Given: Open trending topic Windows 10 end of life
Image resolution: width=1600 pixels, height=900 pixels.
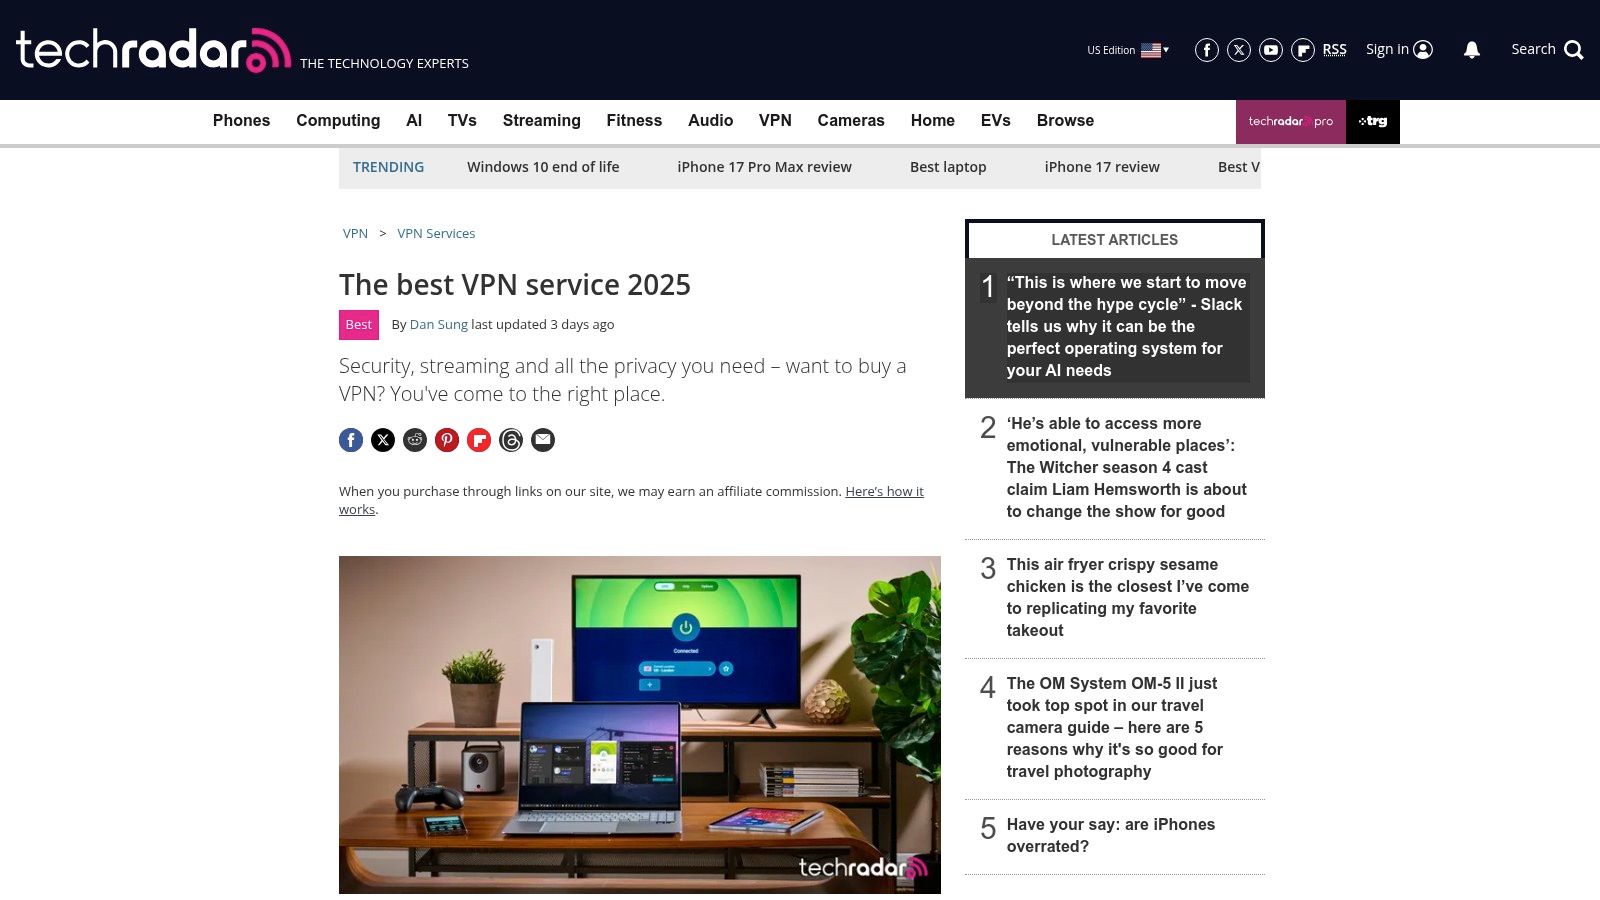Looking at the screenshot, I should tap(543, 167).
